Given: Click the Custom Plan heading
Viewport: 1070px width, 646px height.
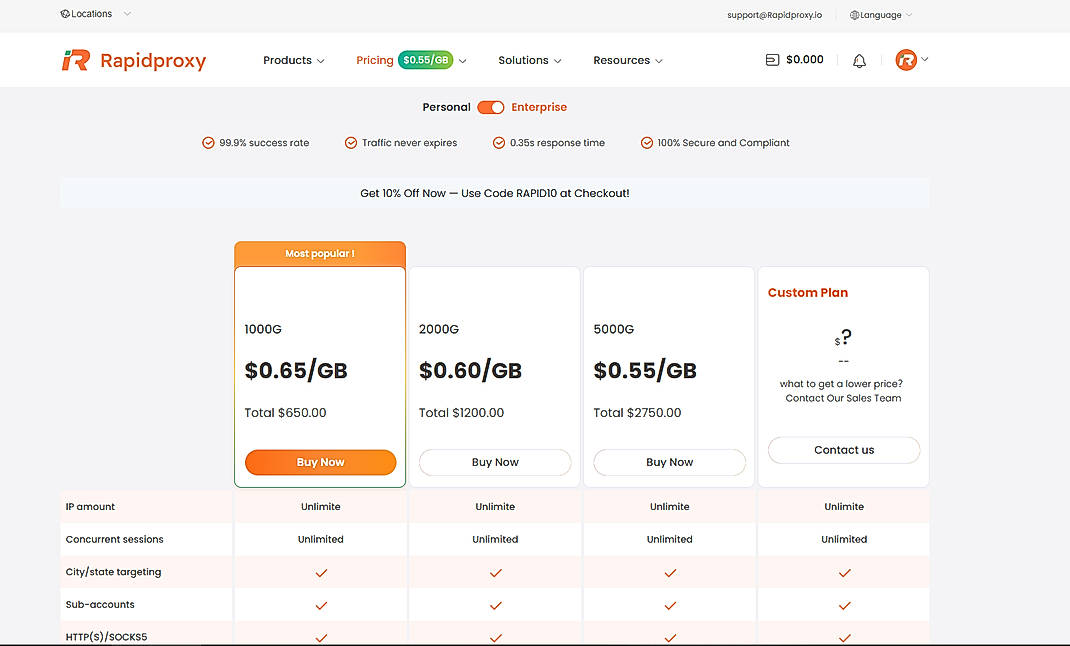Looking at the screenshot, I should [x=808, y=293].
